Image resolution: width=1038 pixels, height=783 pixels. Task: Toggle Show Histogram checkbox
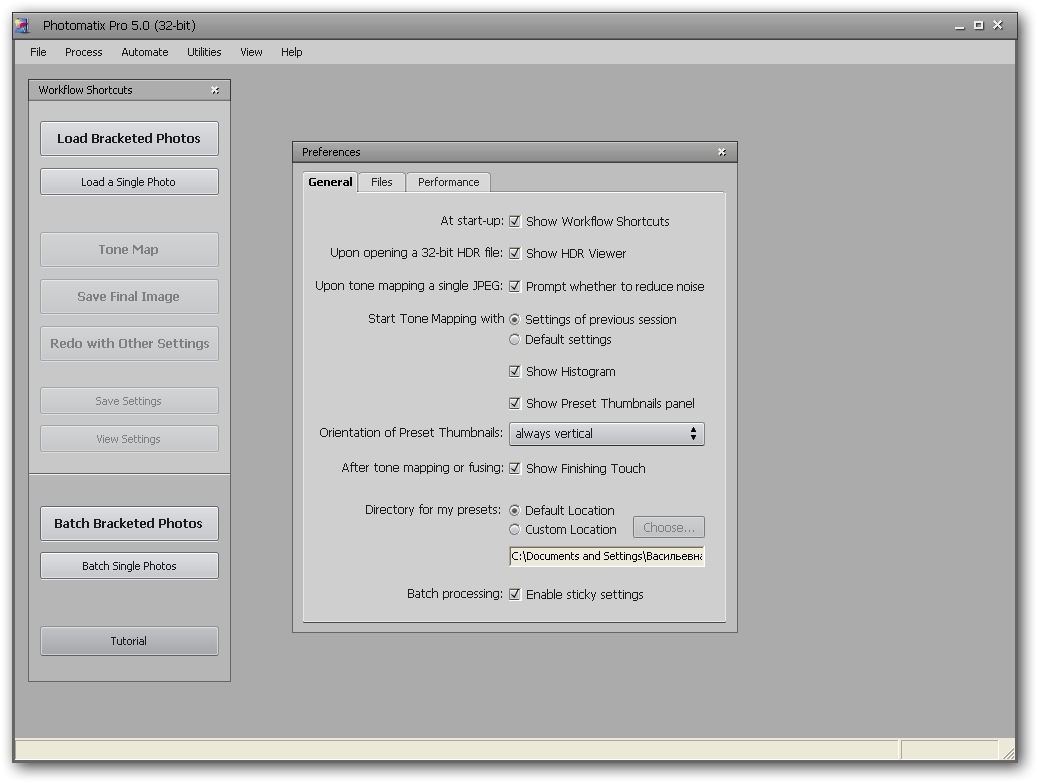pos(514,371)
